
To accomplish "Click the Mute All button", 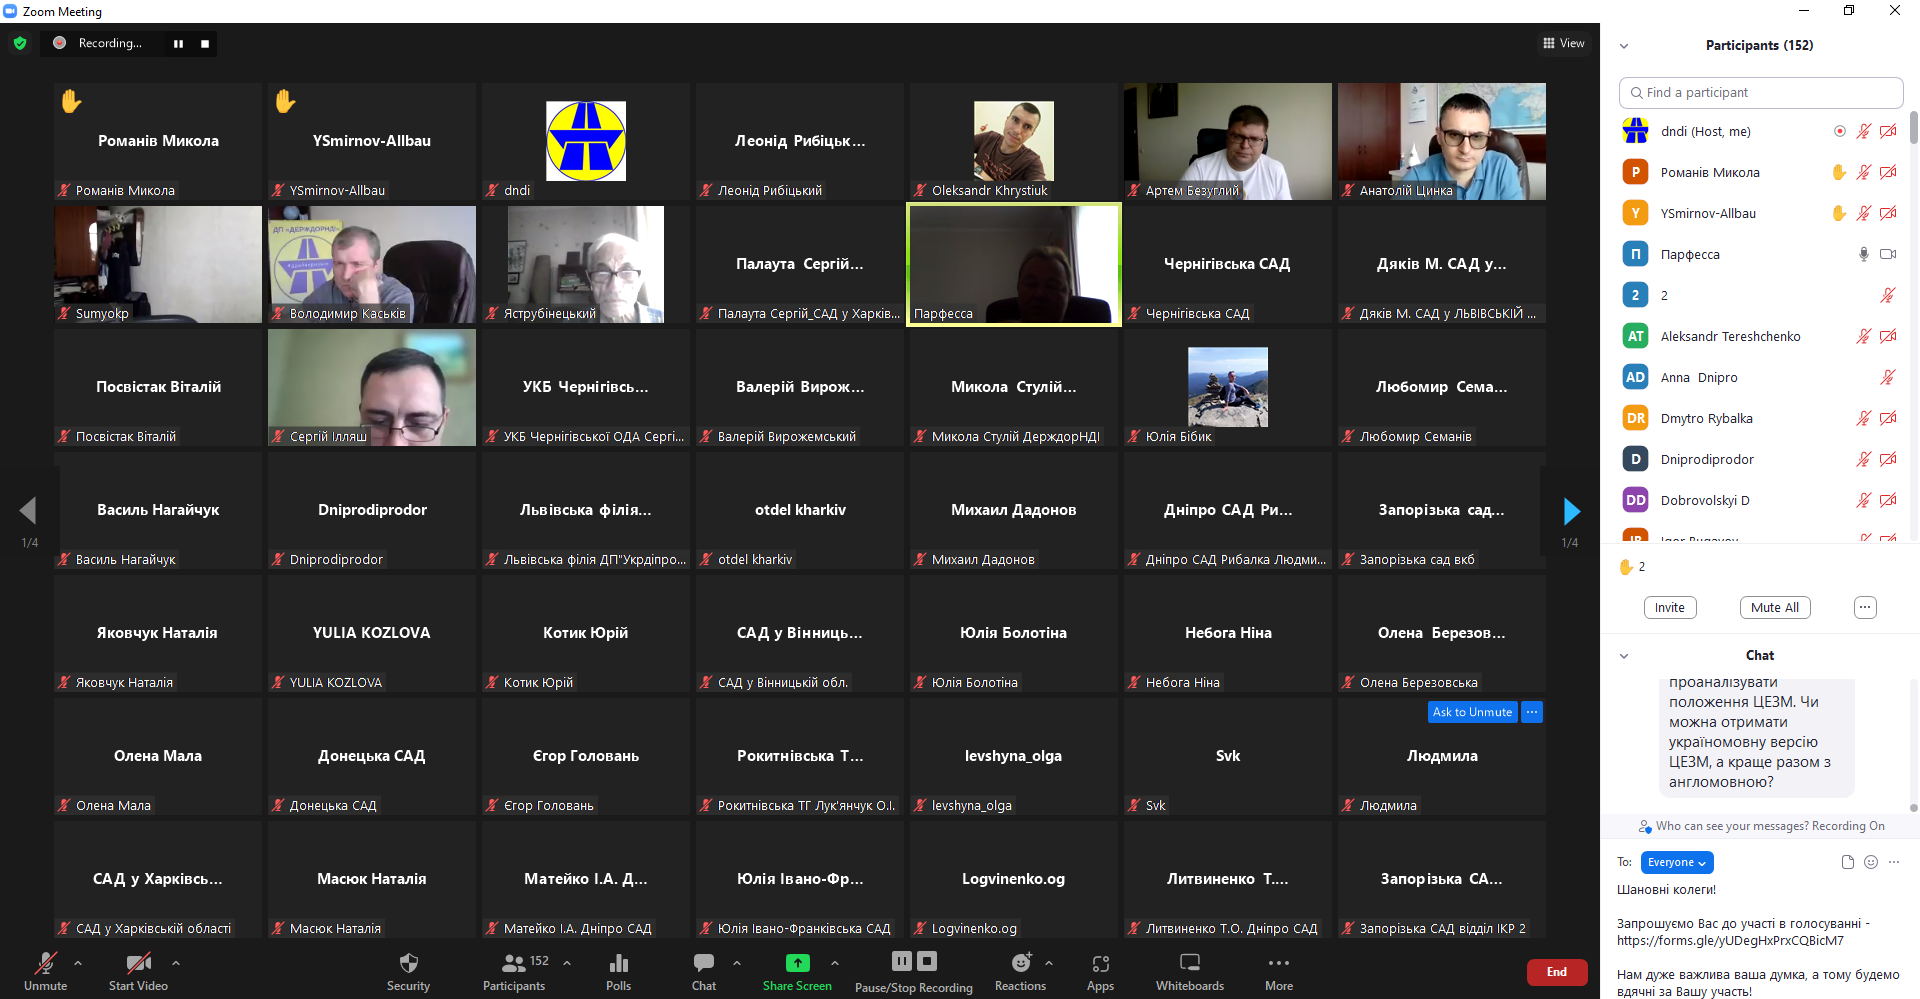I will 1775,607.
